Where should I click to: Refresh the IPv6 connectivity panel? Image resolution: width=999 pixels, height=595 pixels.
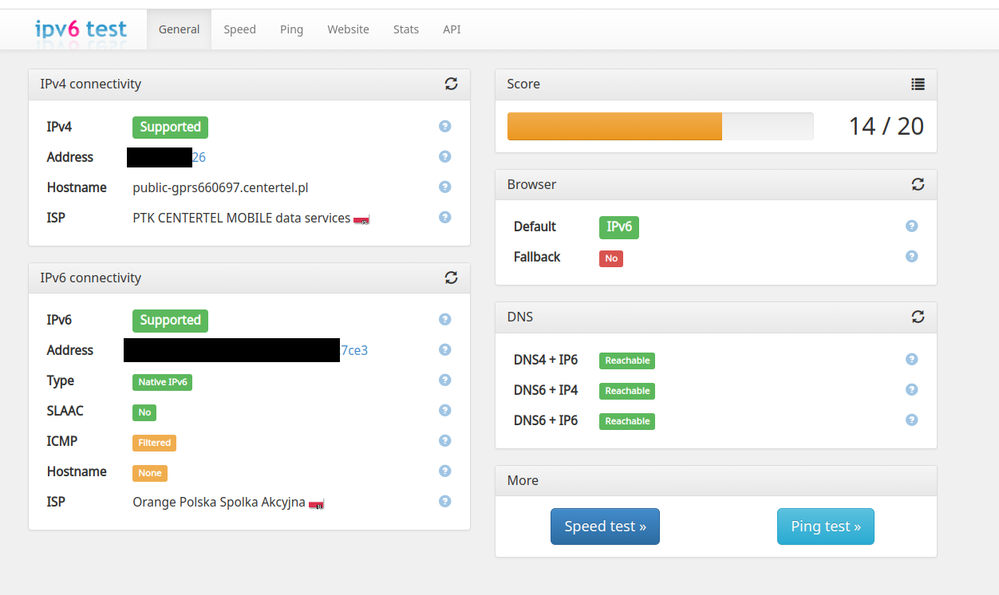(x=451, y=278)
